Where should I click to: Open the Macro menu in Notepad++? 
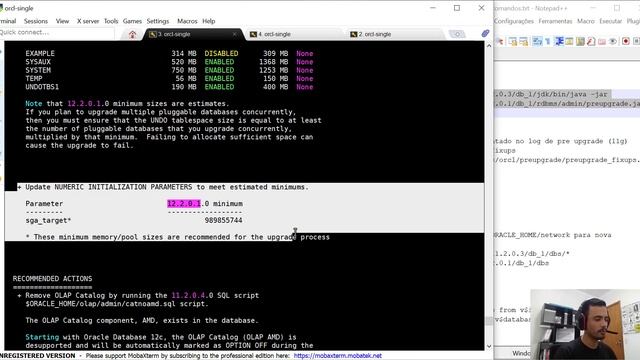click(586, 21)
